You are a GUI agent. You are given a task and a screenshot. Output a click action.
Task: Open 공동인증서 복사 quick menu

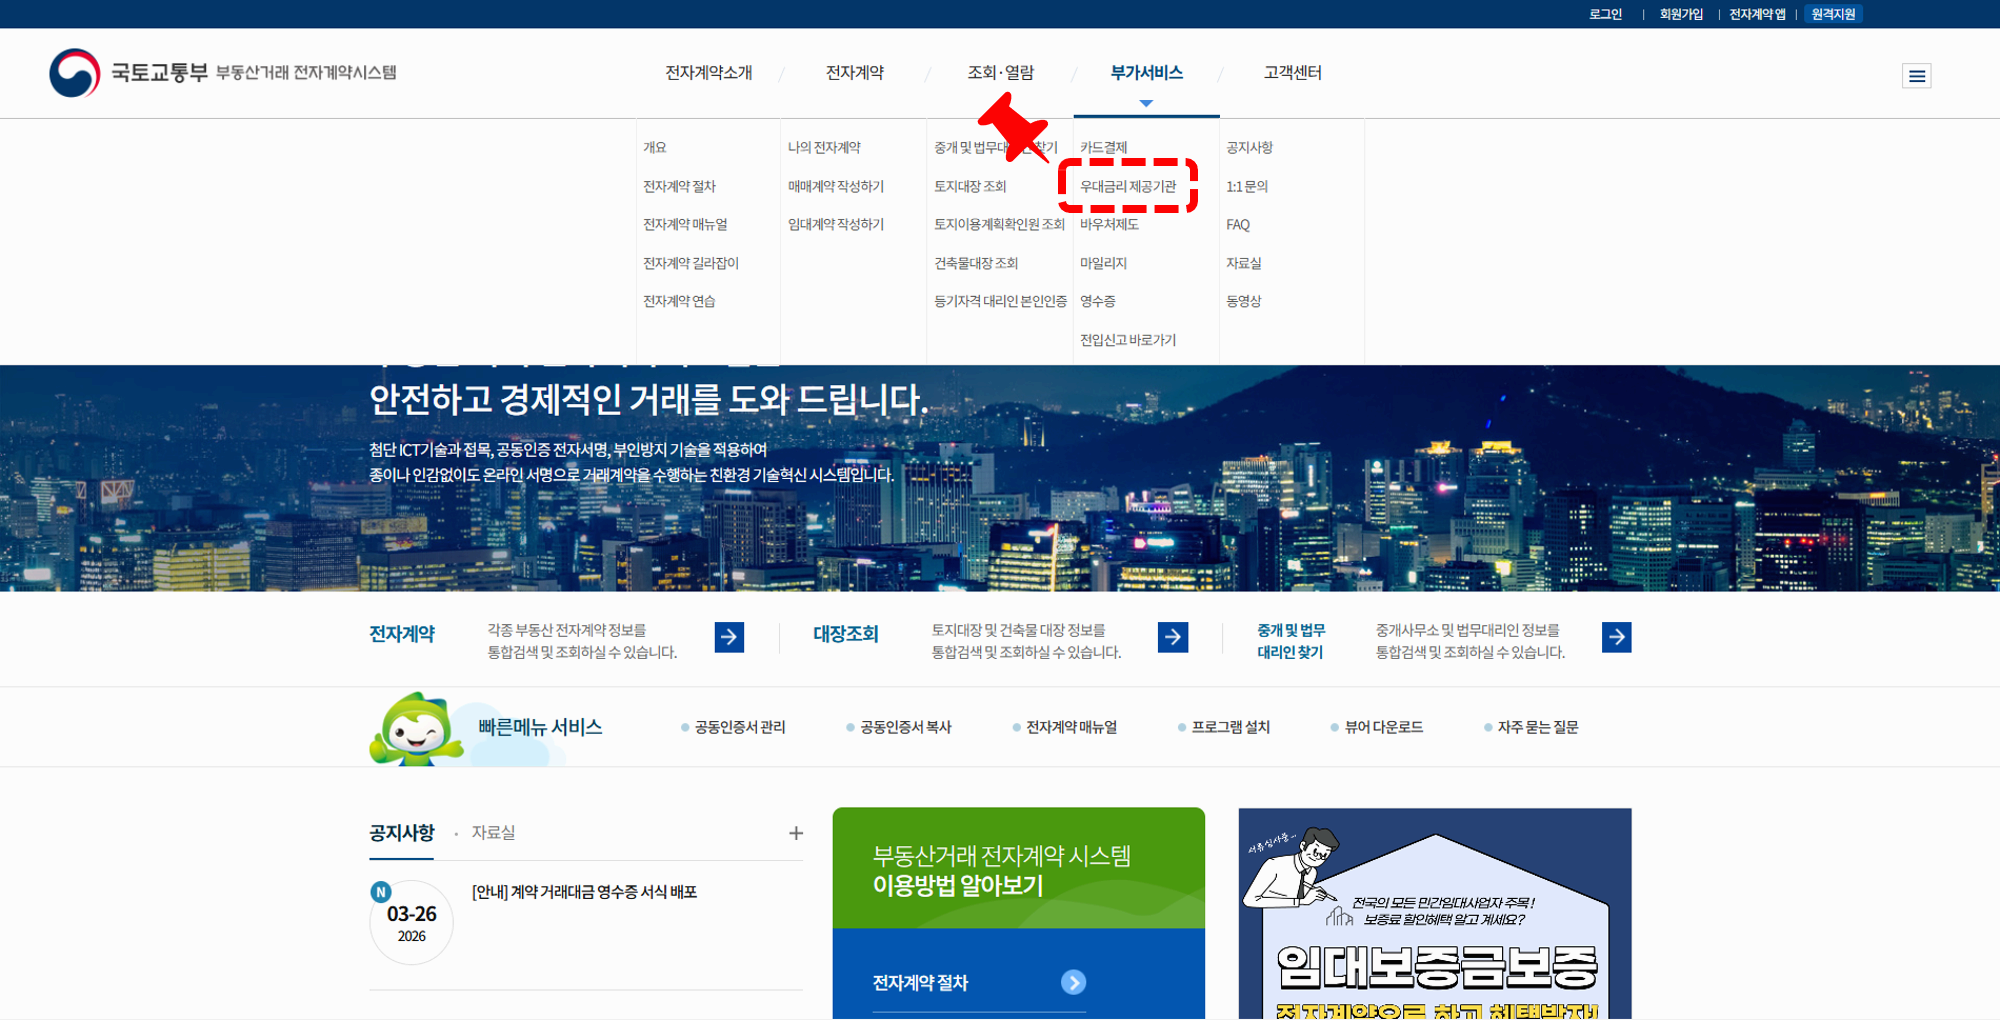click(x=905, y=727)
